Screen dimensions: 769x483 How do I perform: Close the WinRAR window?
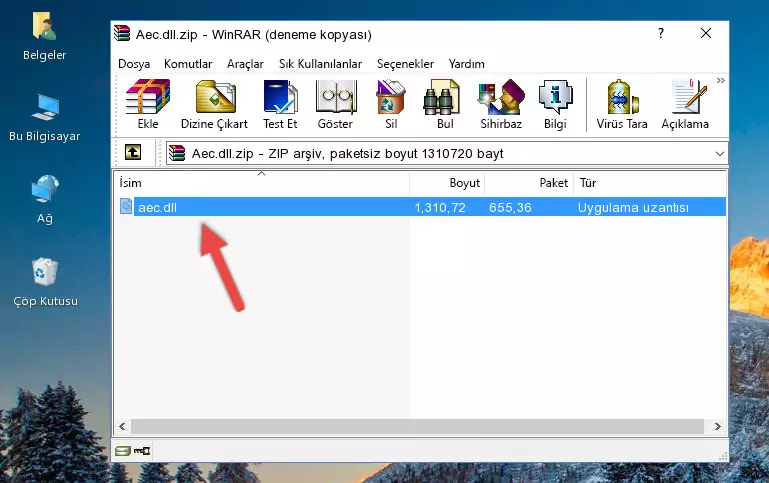tap(706, 33)
